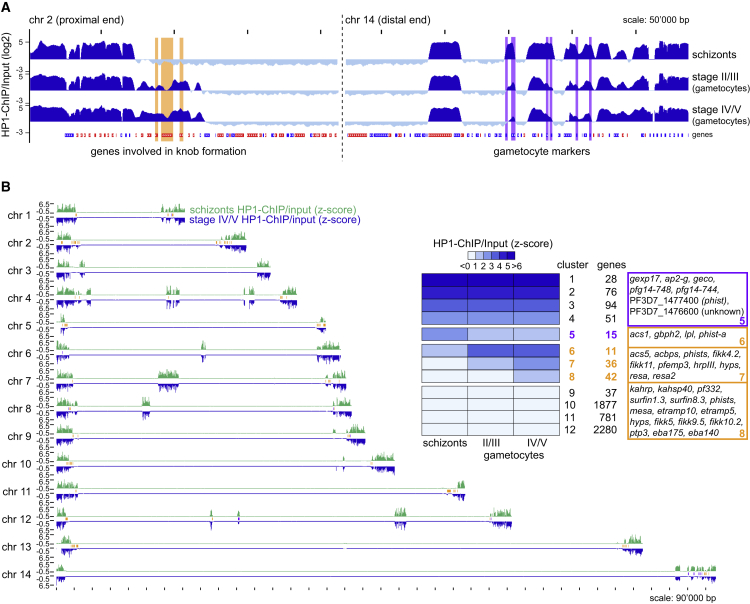Select the 'chr 3' row label
Viewport: 750px width, 604px height.
(19, 271)
